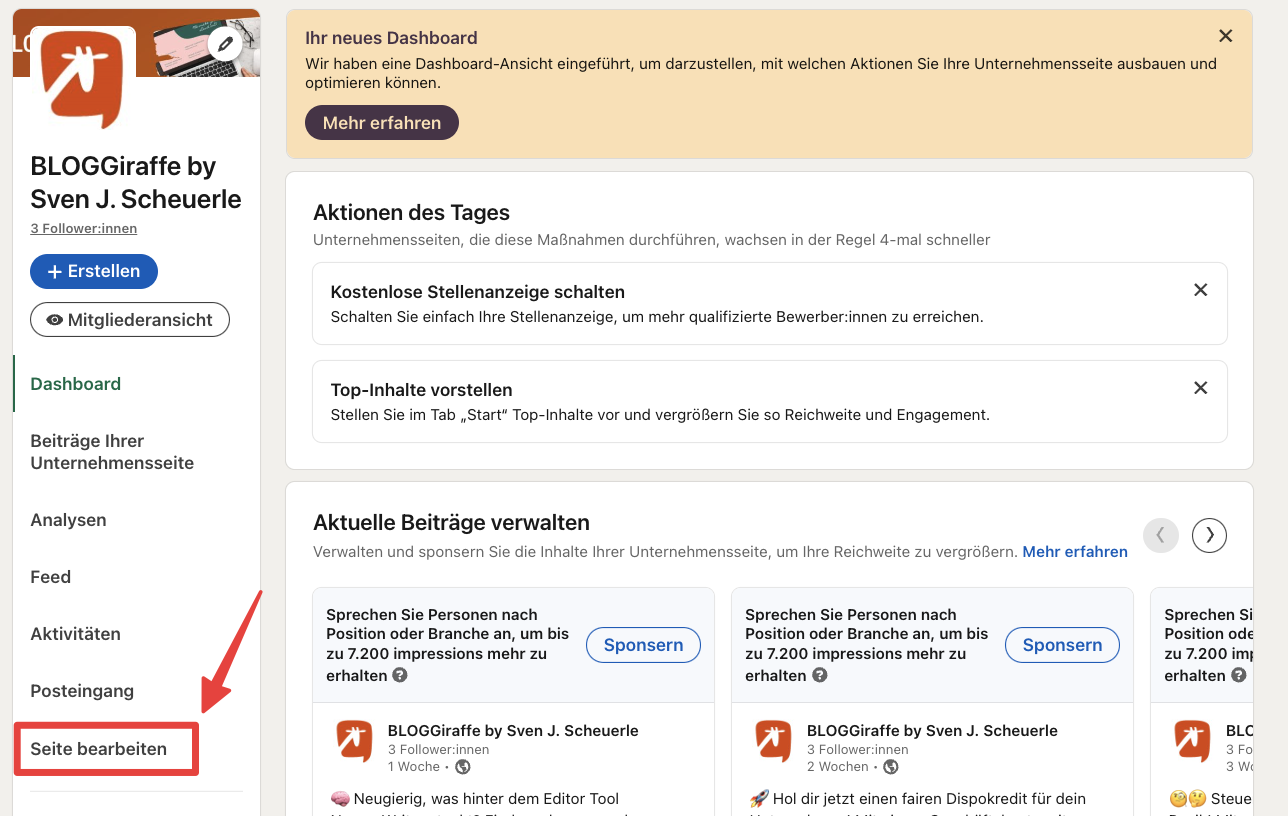
Task: Sponsor the first post
Action: pos(643,645)
